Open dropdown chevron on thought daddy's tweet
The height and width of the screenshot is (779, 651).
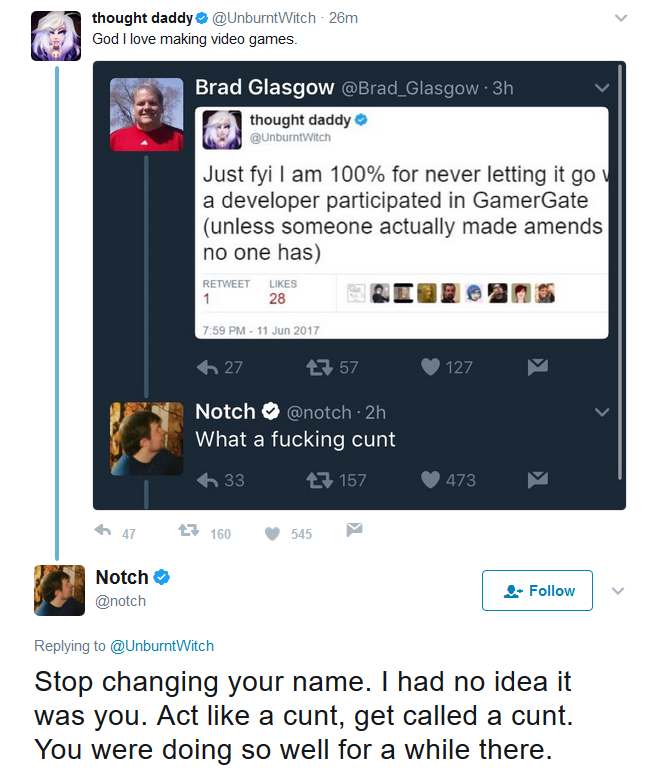621,18
